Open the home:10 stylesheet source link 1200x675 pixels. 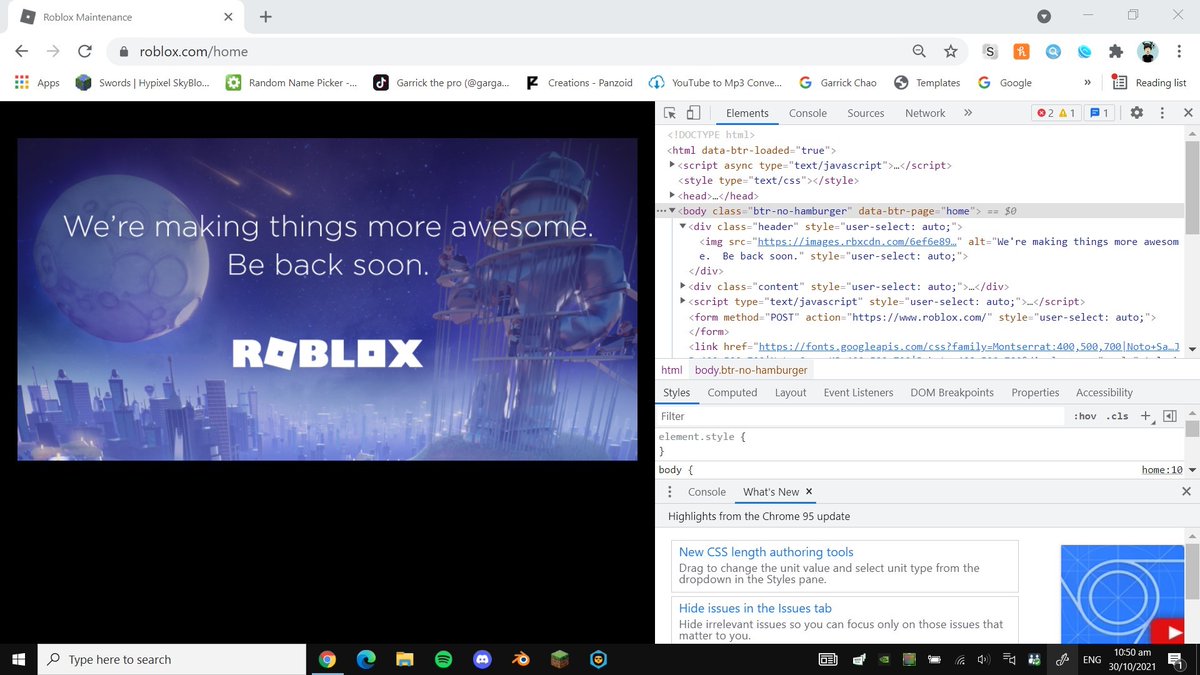tap(1162, 470)
